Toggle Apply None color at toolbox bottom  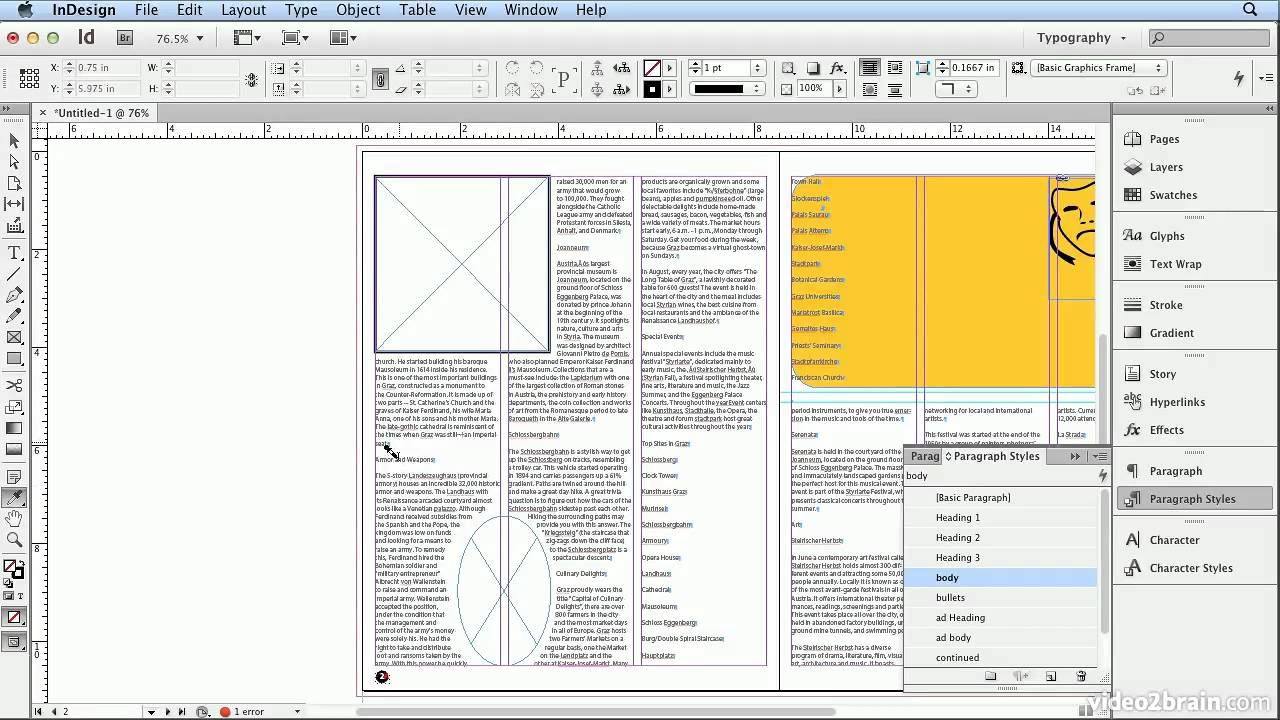(14, 617)
